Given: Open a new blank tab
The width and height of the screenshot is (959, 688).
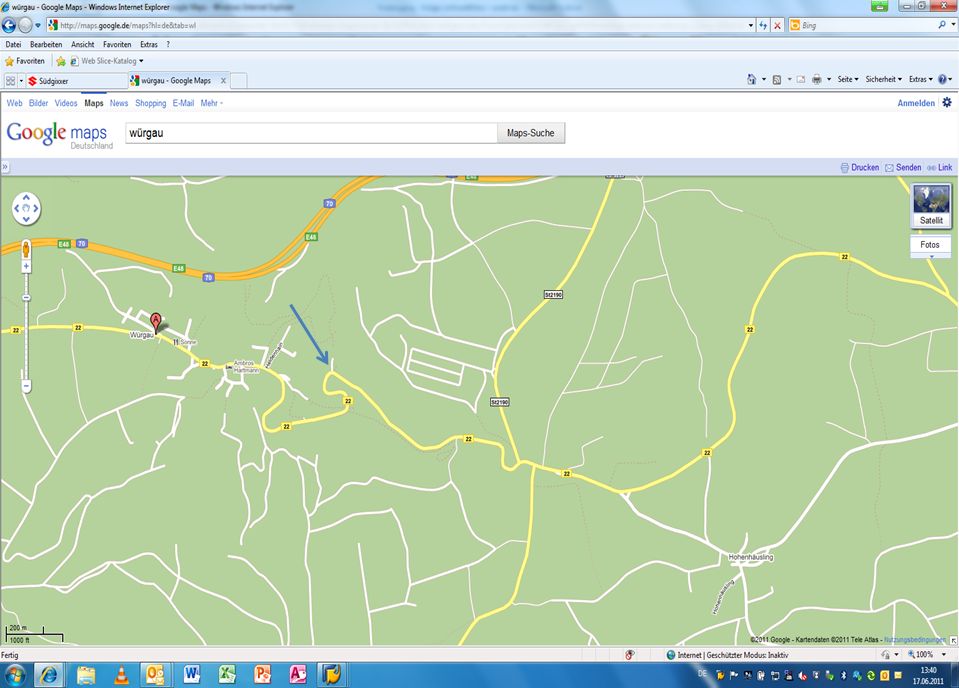Looking at the screenshot, I should (x=239, y=81).
